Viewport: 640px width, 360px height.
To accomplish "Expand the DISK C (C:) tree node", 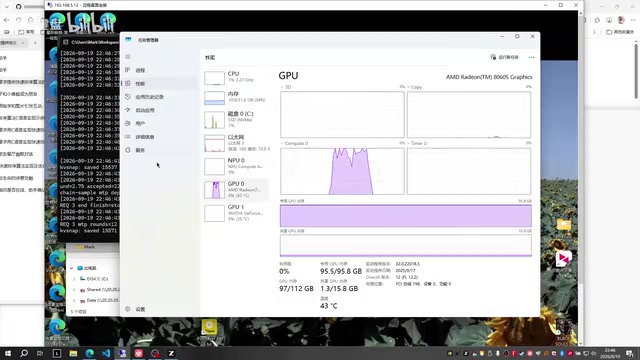I will 74,279.
